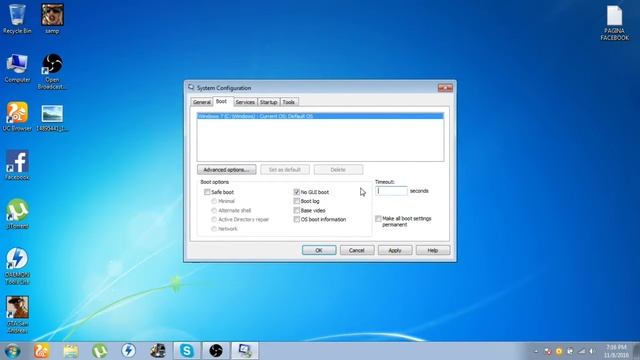Select Active Directory repair radio option

214,220
